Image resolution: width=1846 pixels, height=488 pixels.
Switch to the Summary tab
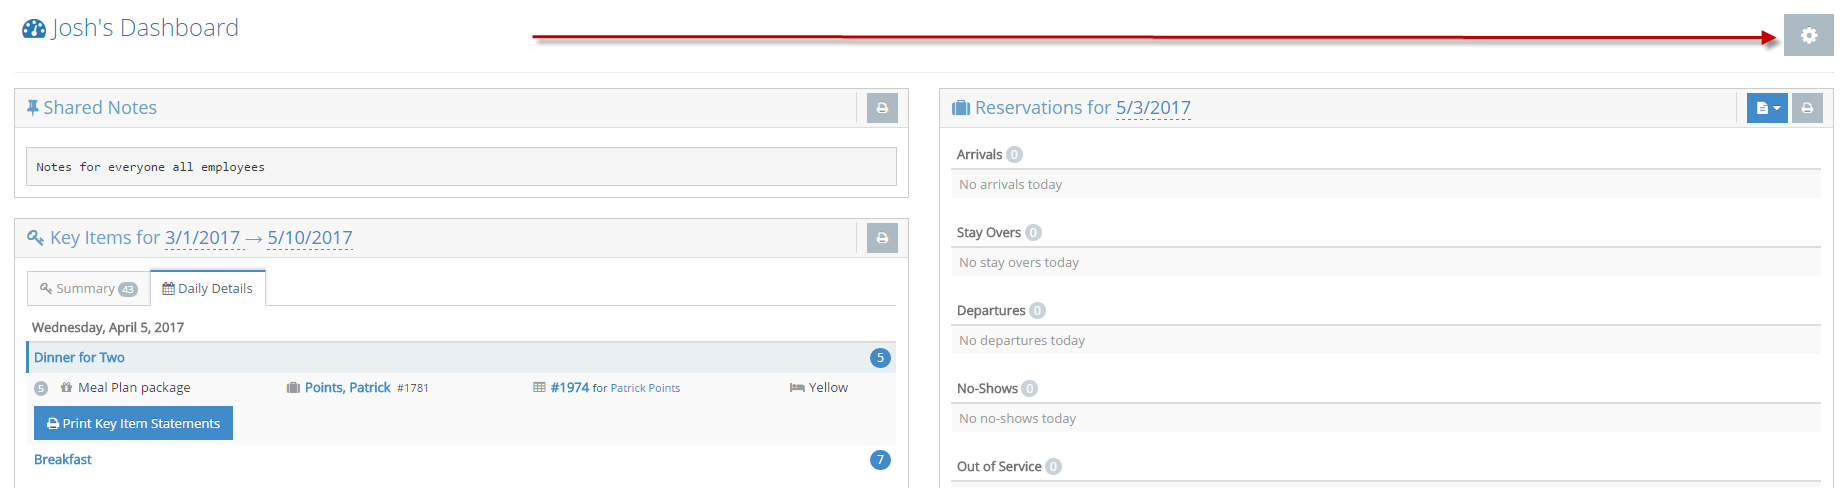[88, 289]
